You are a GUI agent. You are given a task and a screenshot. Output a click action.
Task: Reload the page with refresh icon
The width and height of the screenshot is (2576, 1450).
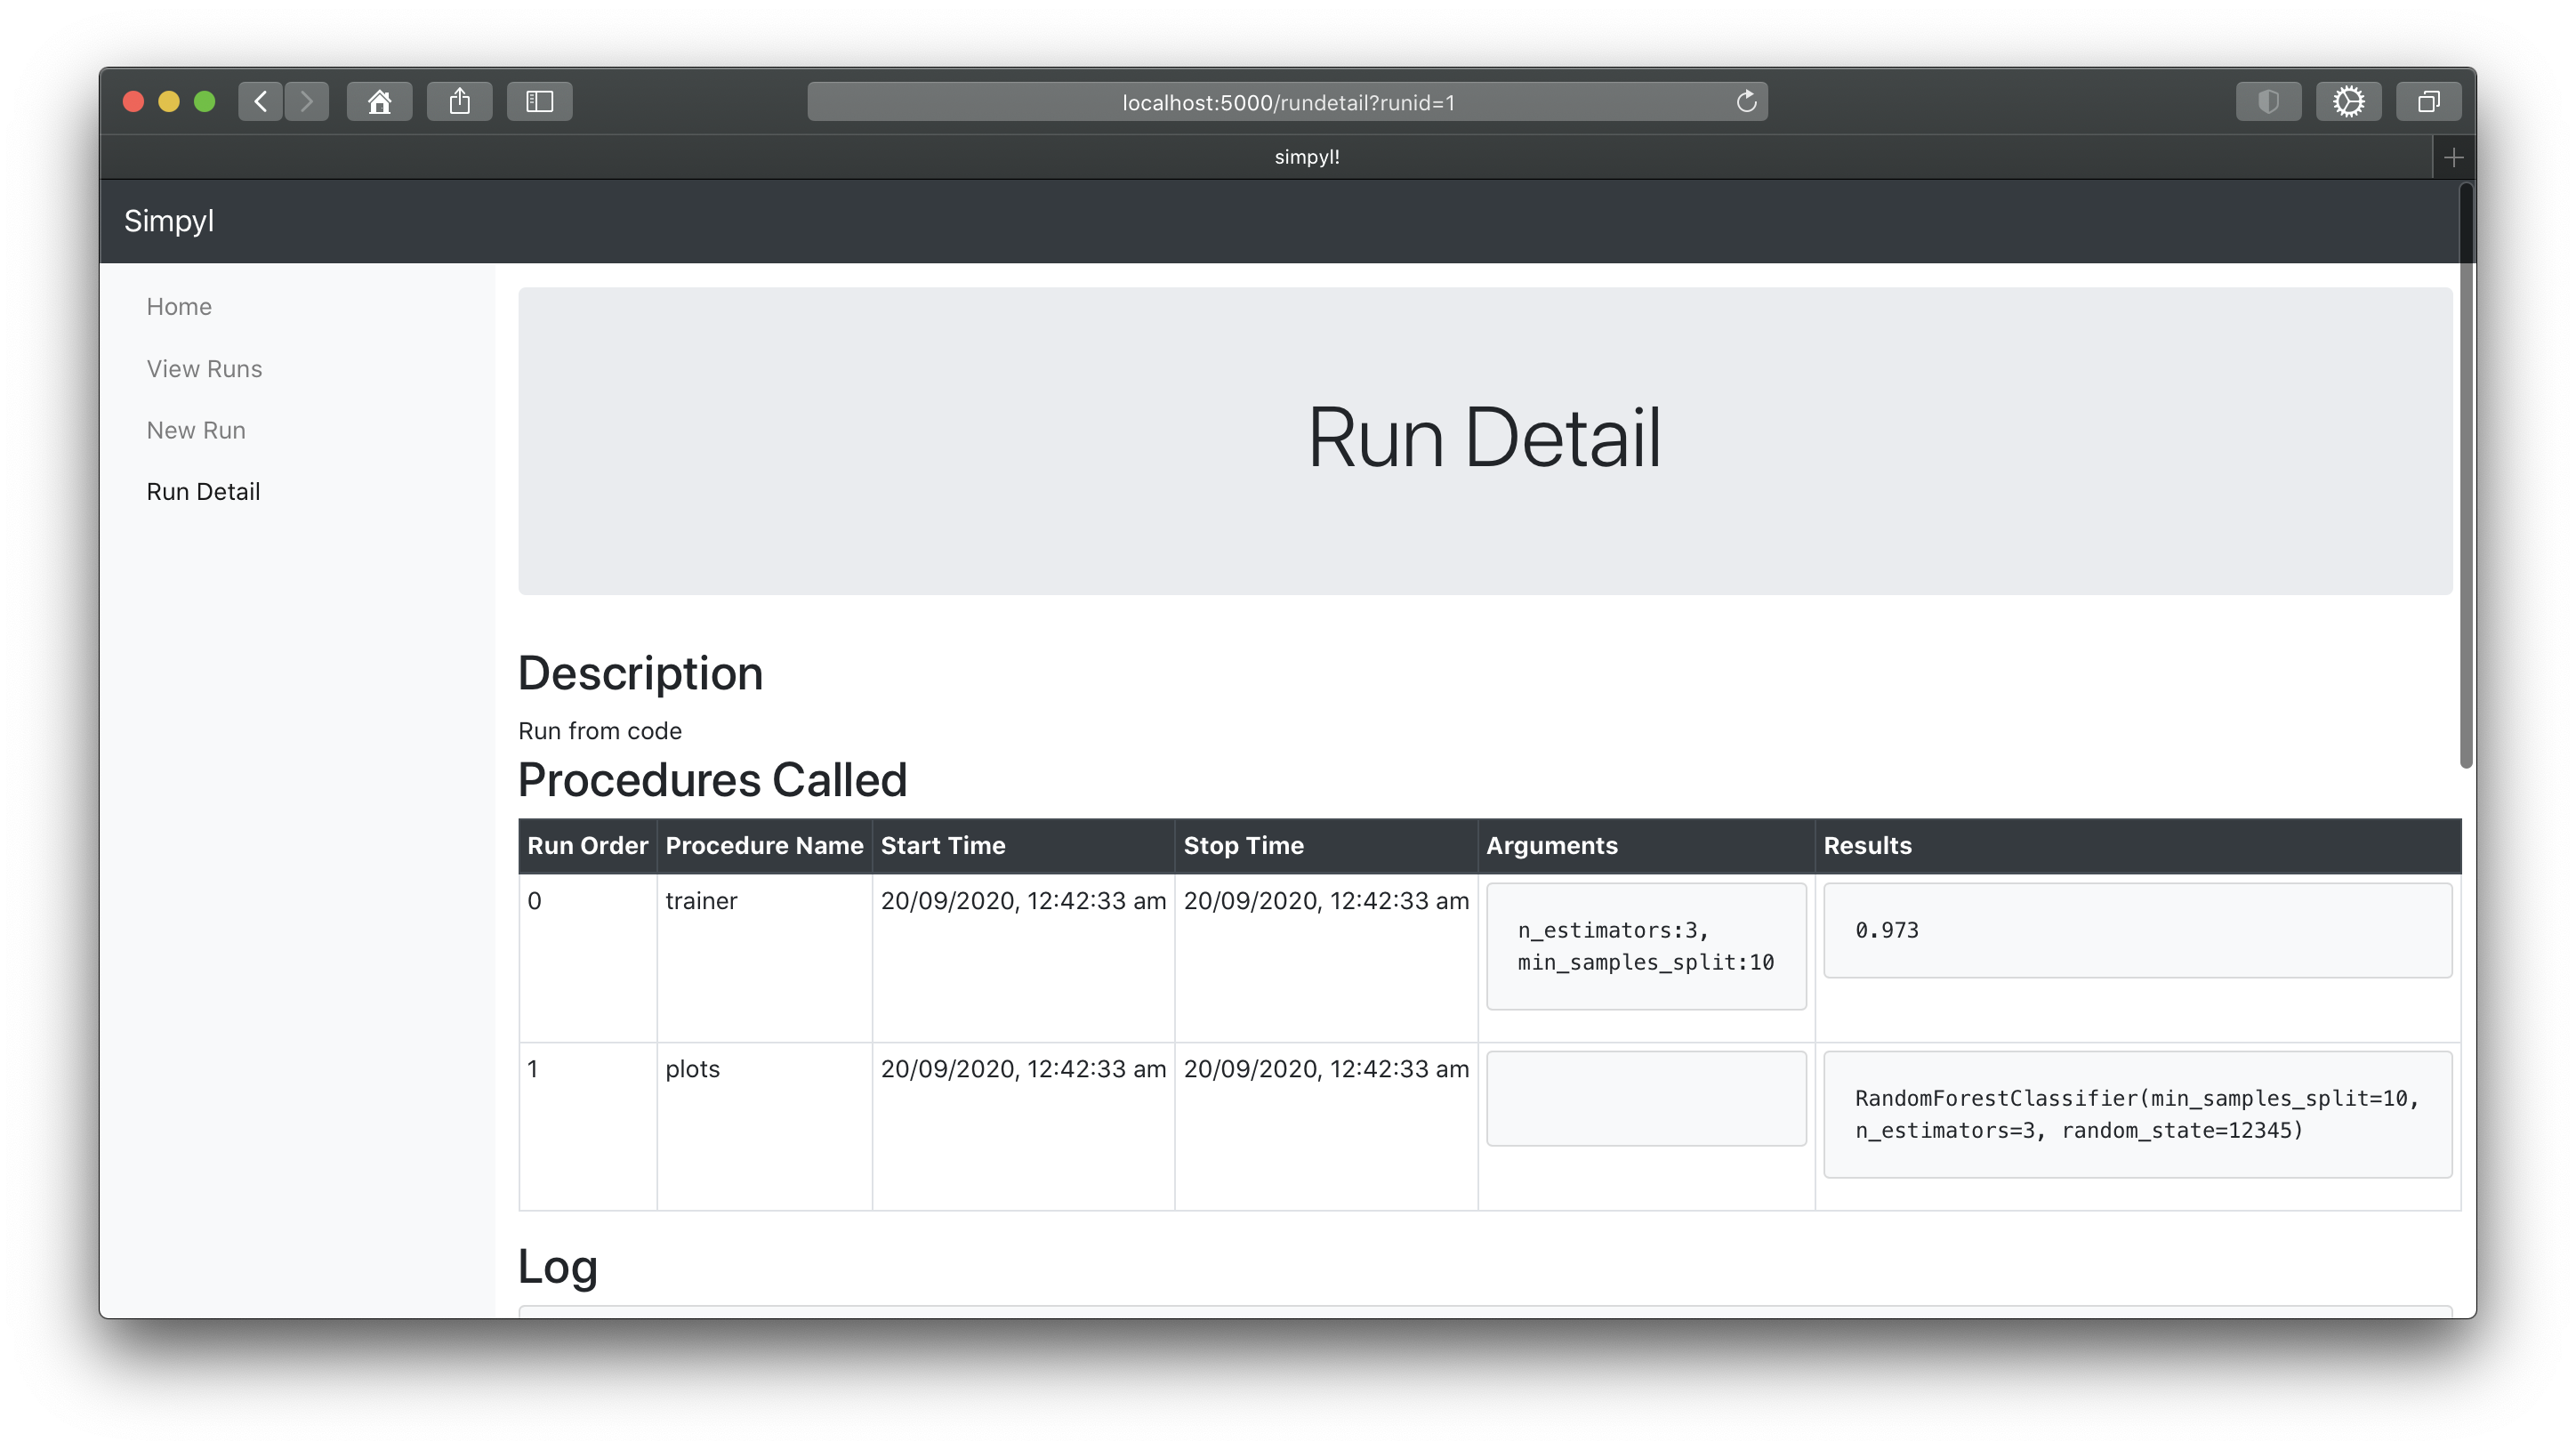1746,101
